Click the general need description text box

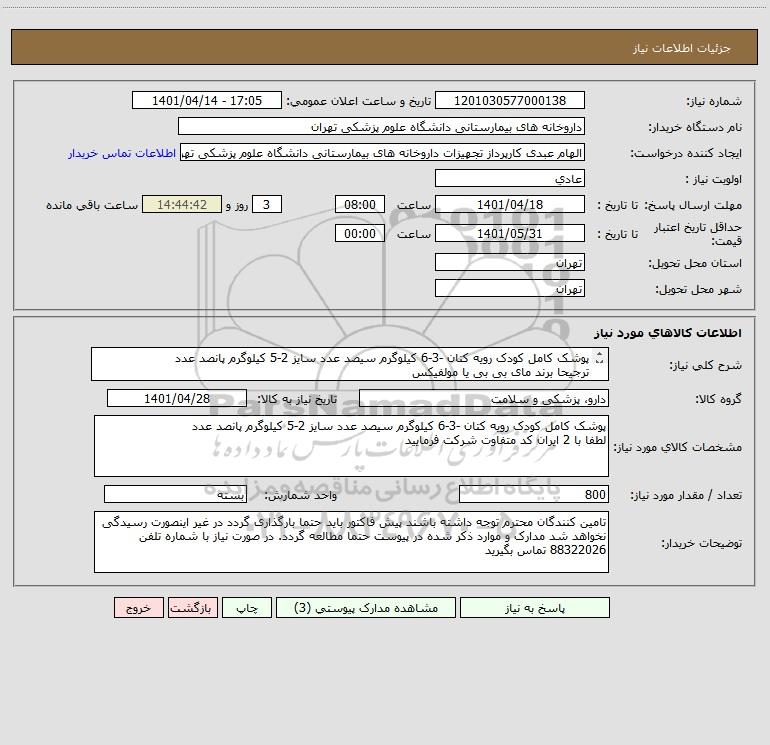350,364
